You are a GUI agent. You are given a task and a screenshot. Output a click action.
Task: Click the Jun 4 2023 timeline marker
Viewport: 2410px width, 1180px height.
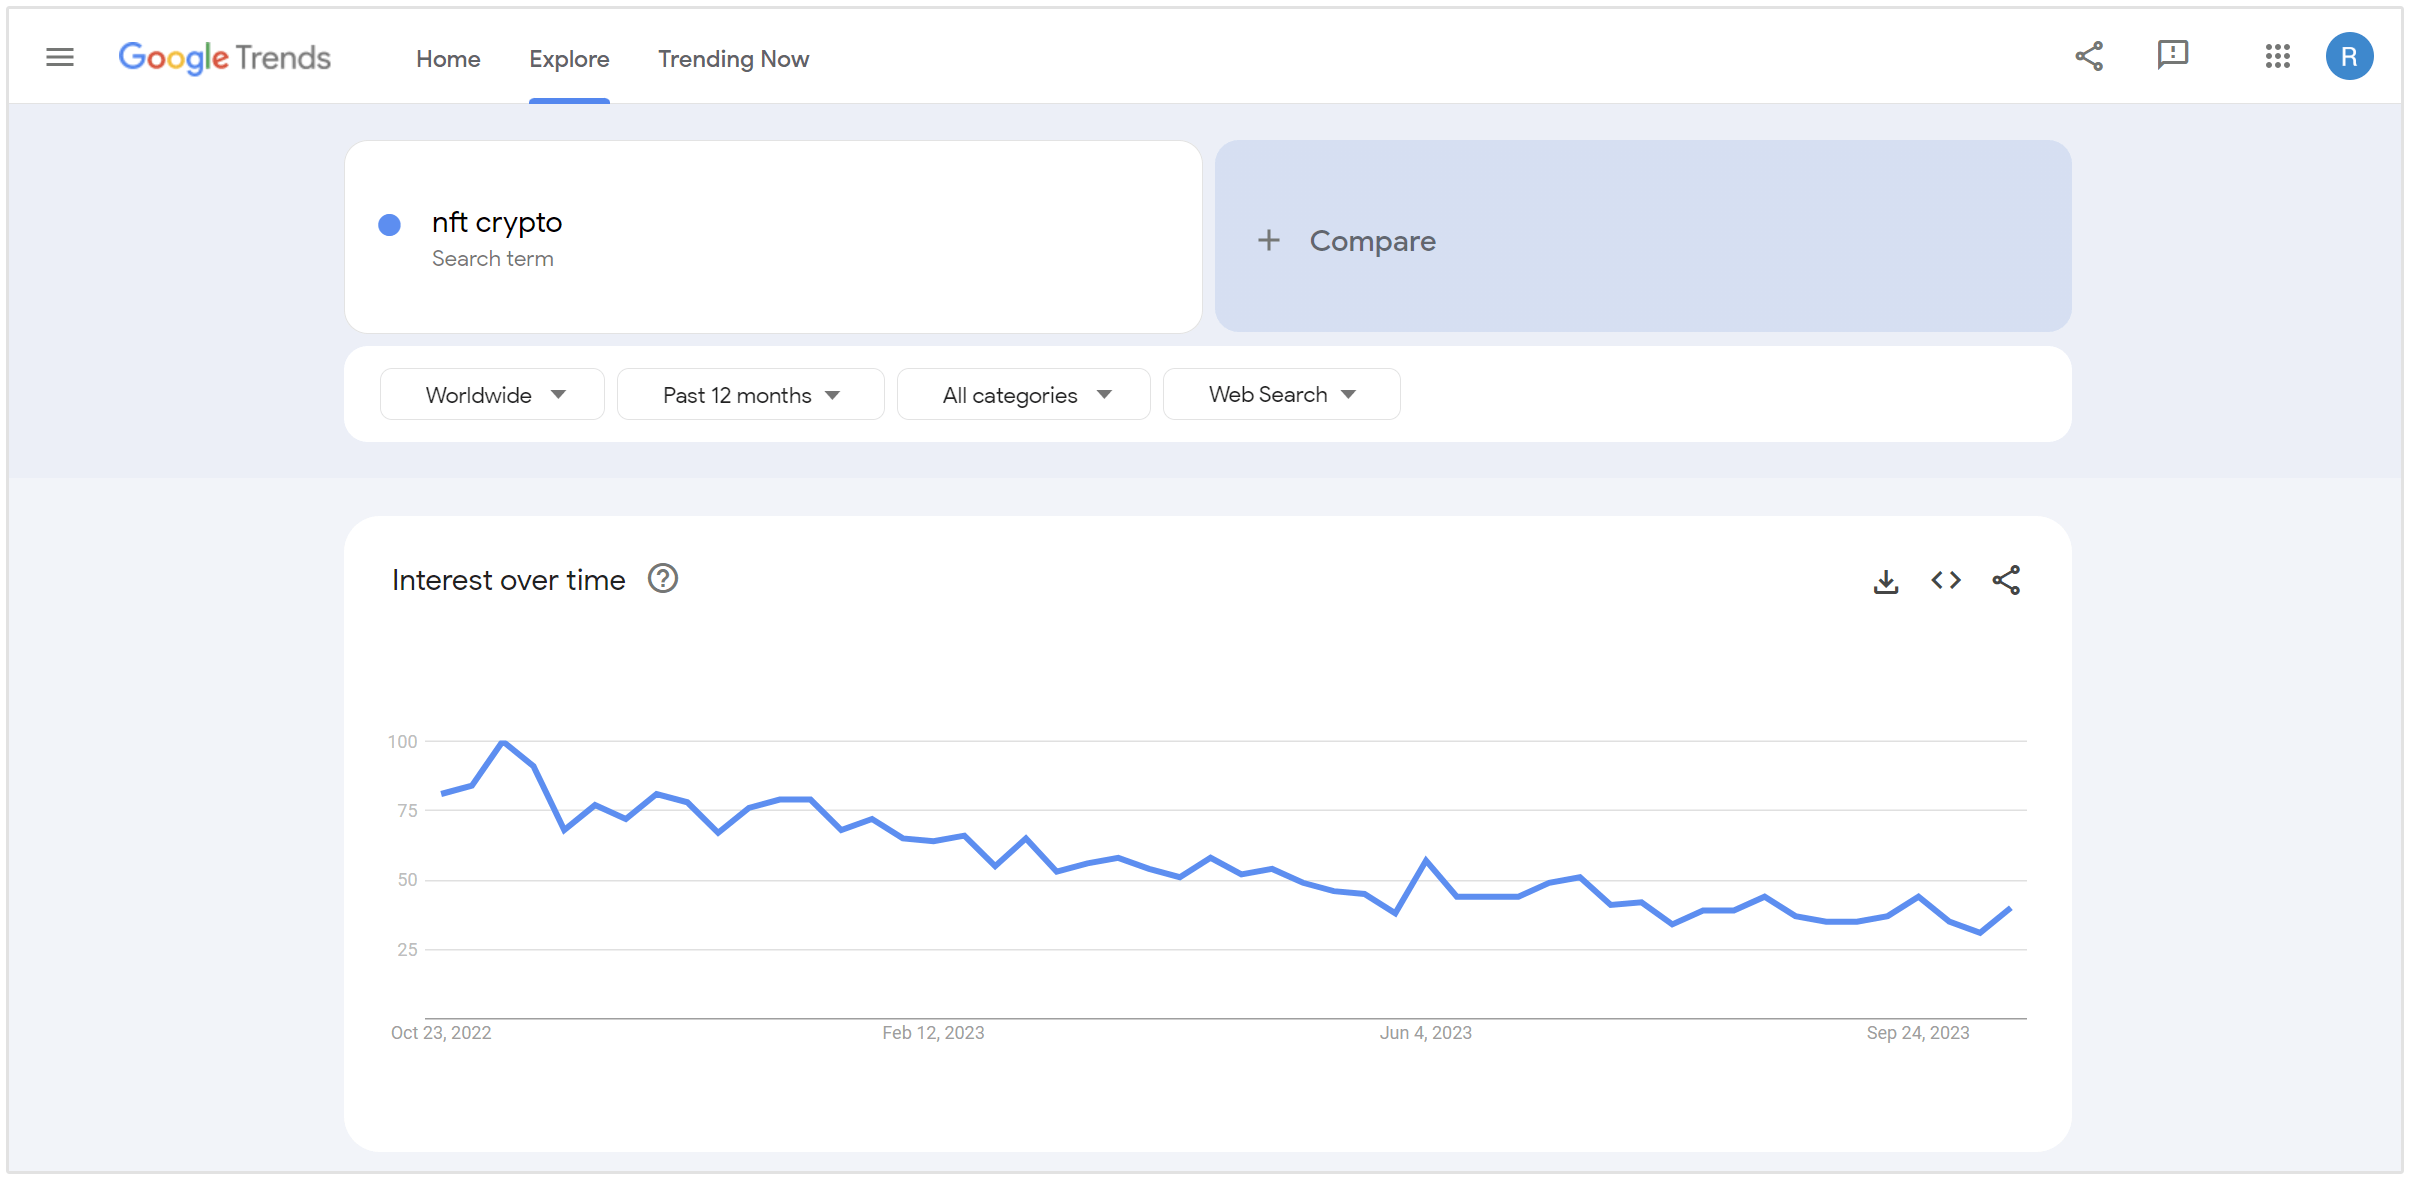pyautogui.click(x=1426, y=1031)
